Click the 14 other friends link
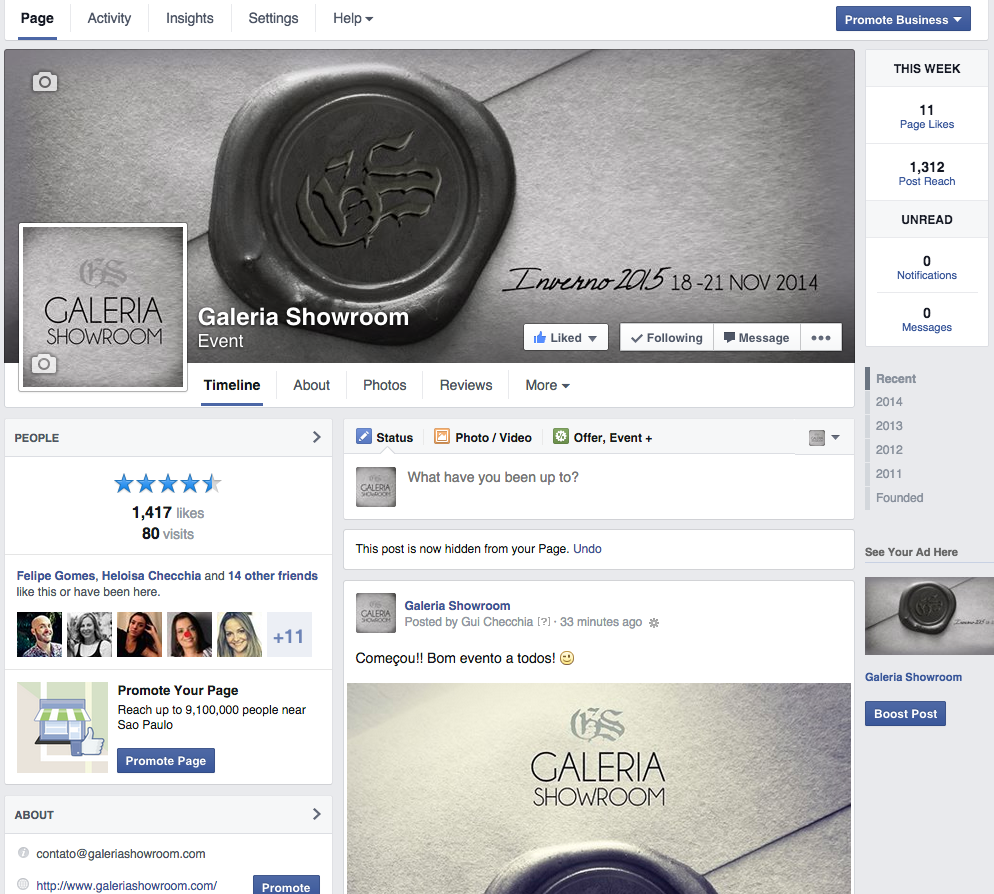The height and width of the screenshot is (894, 994). (x=273, y=576)
